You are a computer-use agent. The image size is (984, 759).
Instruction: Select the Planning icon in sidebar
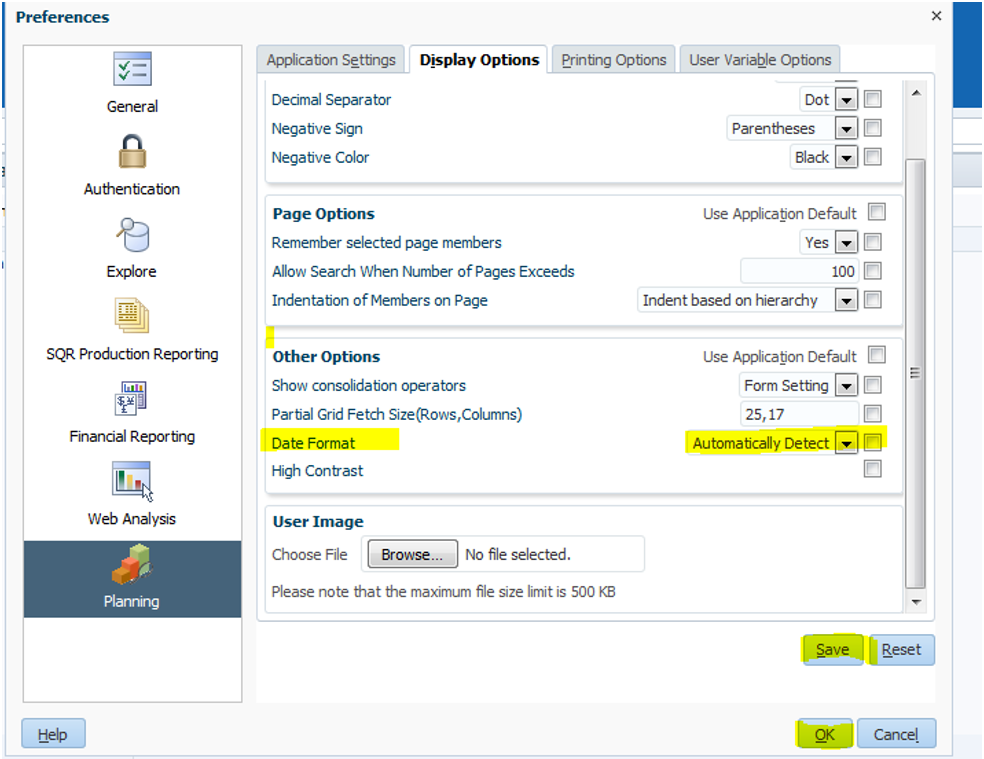click(132, 566)
